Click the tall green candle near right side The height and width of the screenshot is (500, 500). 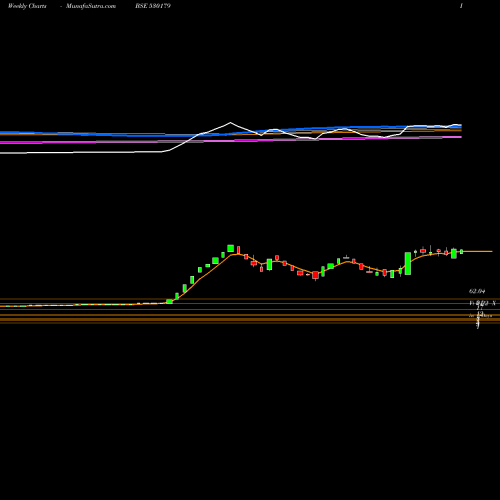(x=408, y=263)
